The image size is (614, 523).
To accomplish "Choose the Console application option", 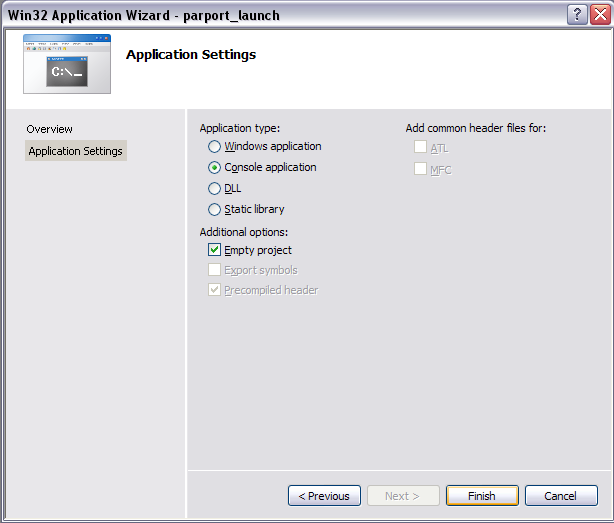I will click(x=214, y=168).
